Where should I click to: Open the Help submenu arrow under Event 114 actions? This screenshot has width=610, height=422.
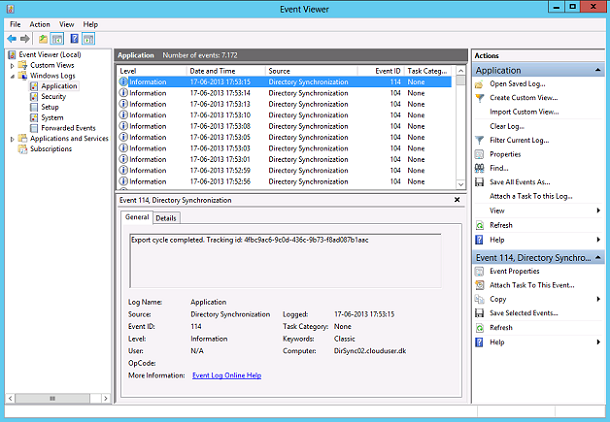598,342
